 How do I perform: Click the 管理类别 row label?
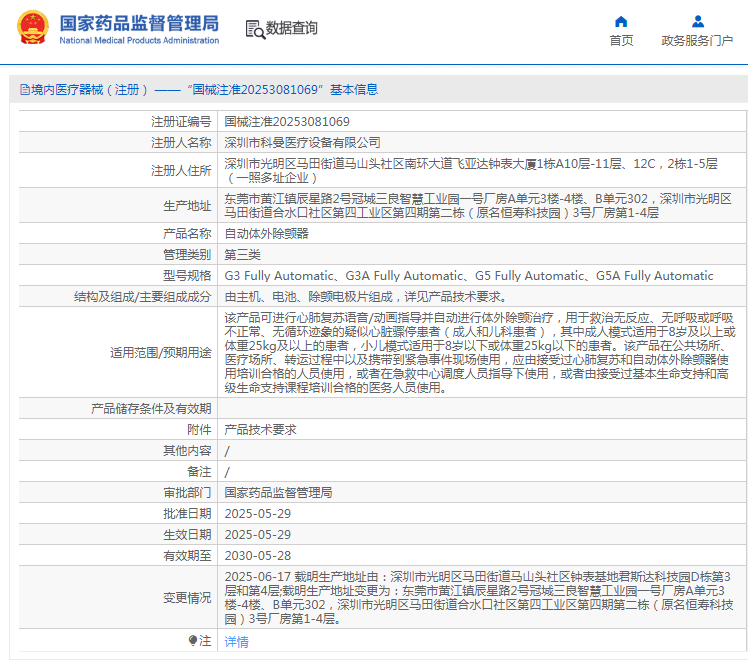click(187, 254)
